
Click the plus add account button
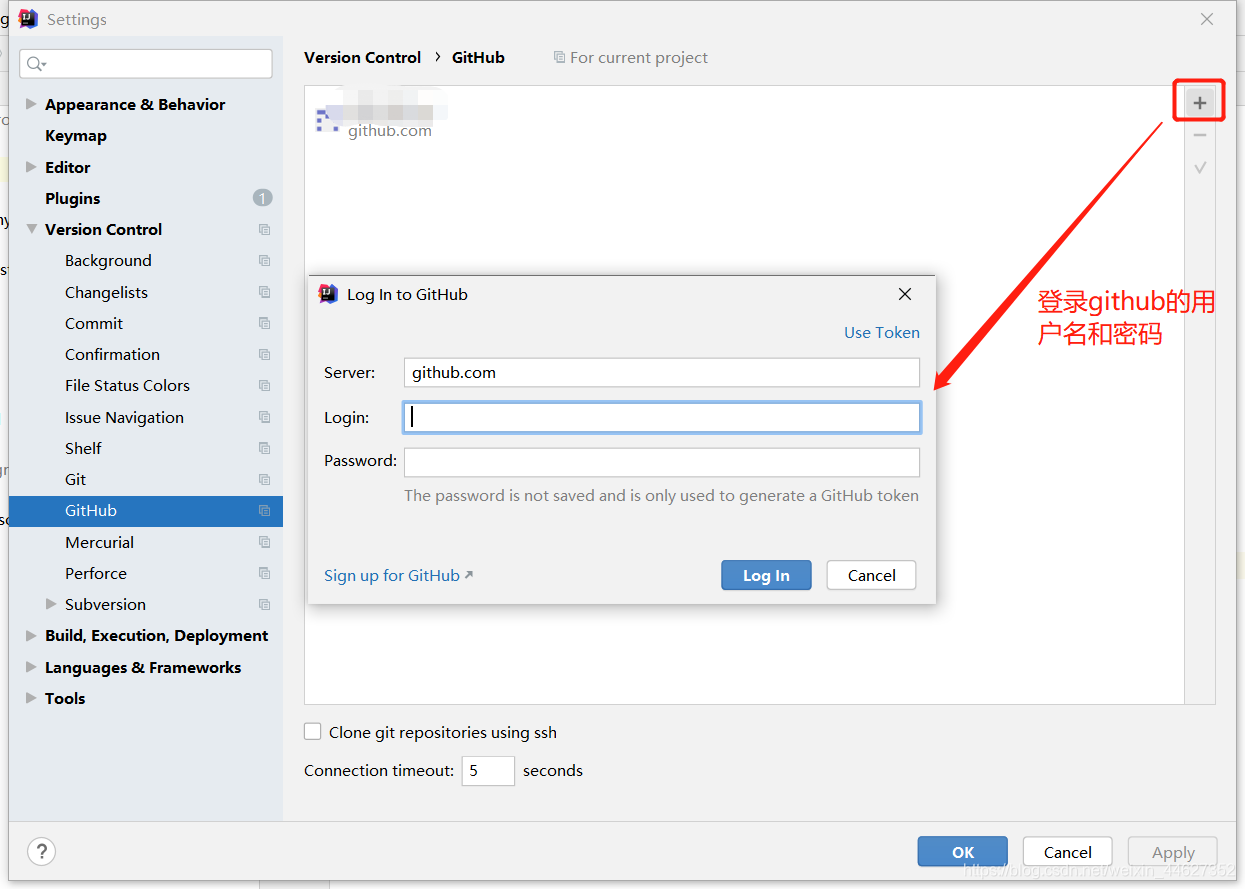click(1200, 102)
